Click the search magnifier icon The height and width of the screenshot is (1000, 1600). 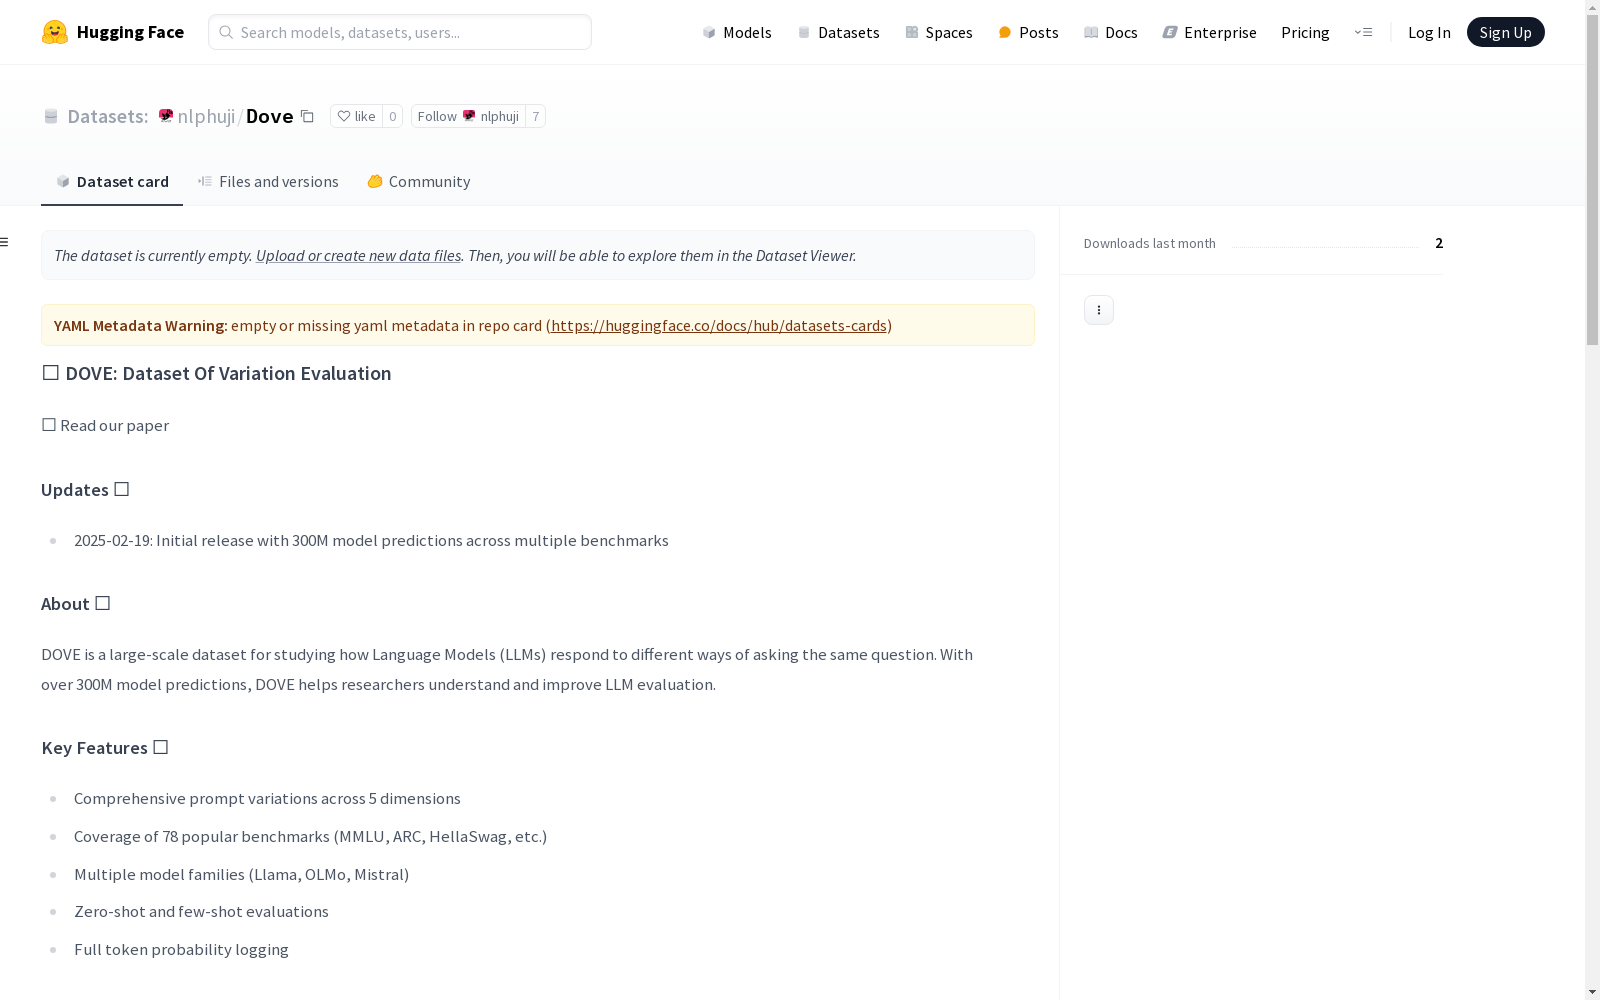coord(226,32)
